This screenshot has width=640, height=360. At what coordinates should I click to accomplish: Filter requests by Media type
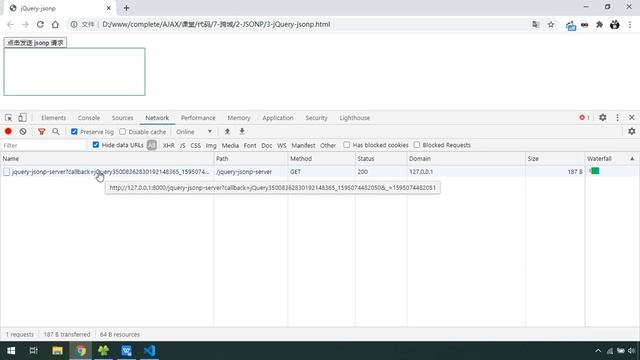point(230,145)
